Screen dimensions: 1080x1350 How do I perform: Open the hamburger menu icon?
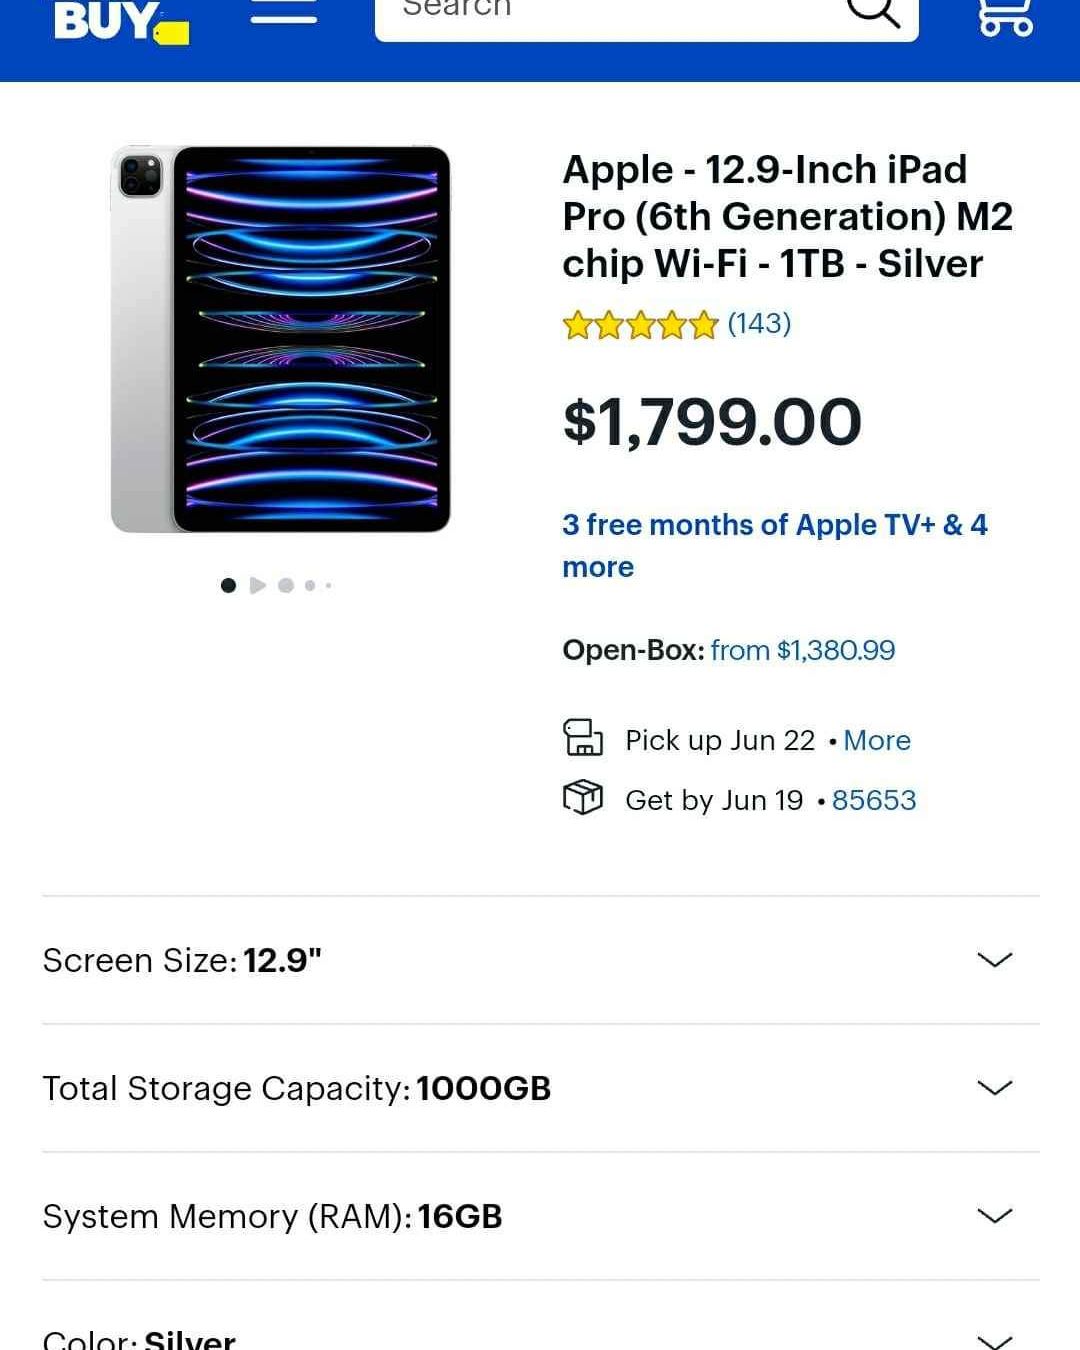[284, 11]
